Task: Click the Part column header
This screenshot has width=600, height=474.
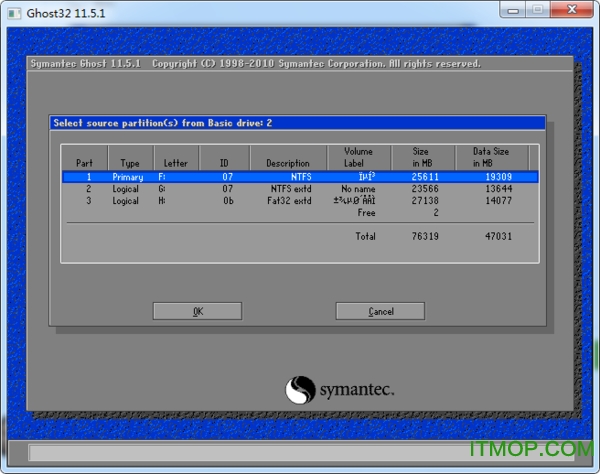Action: point(84,163)
